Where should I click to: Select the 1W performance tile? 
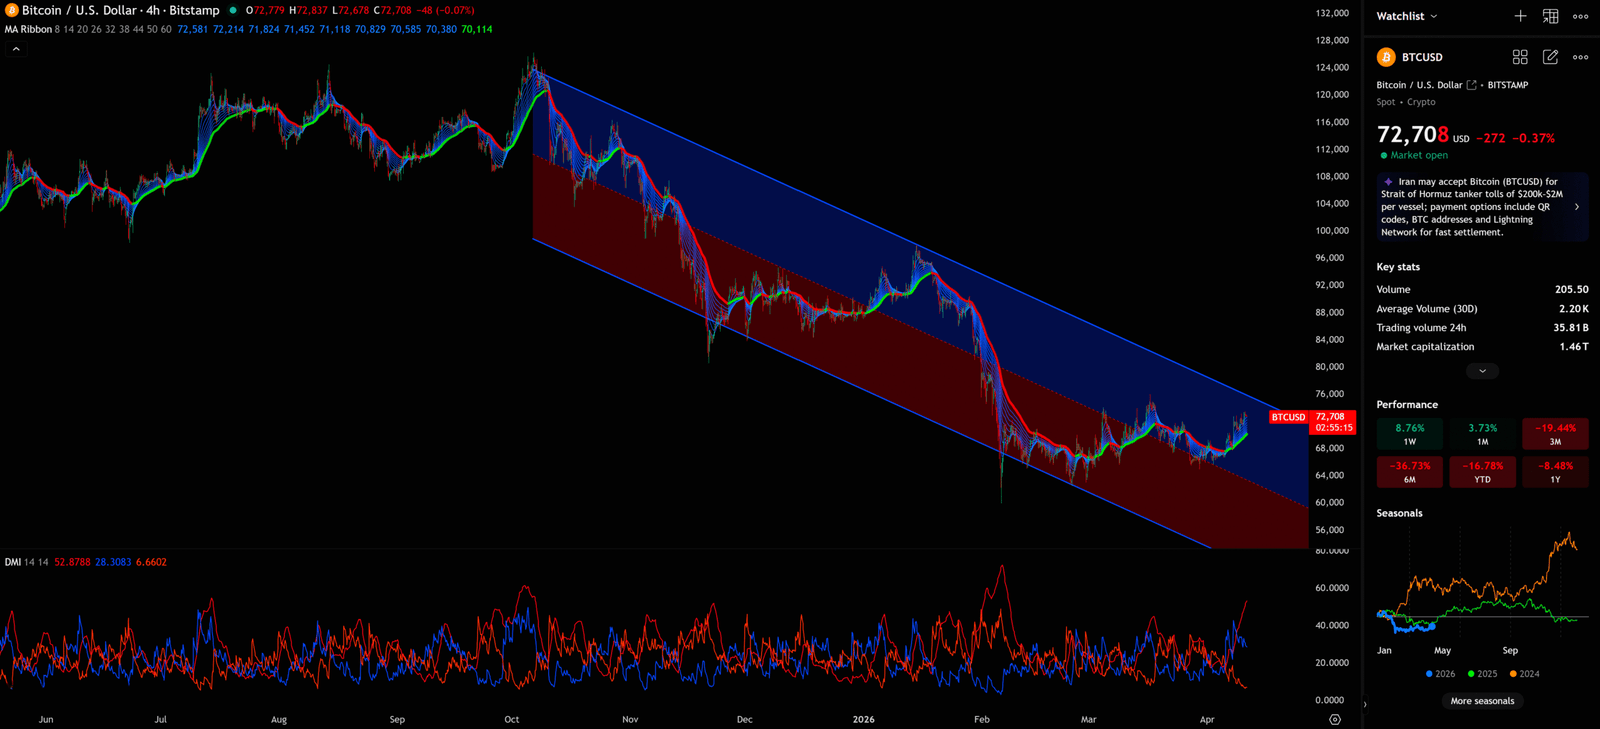[x=1409, y=434]
